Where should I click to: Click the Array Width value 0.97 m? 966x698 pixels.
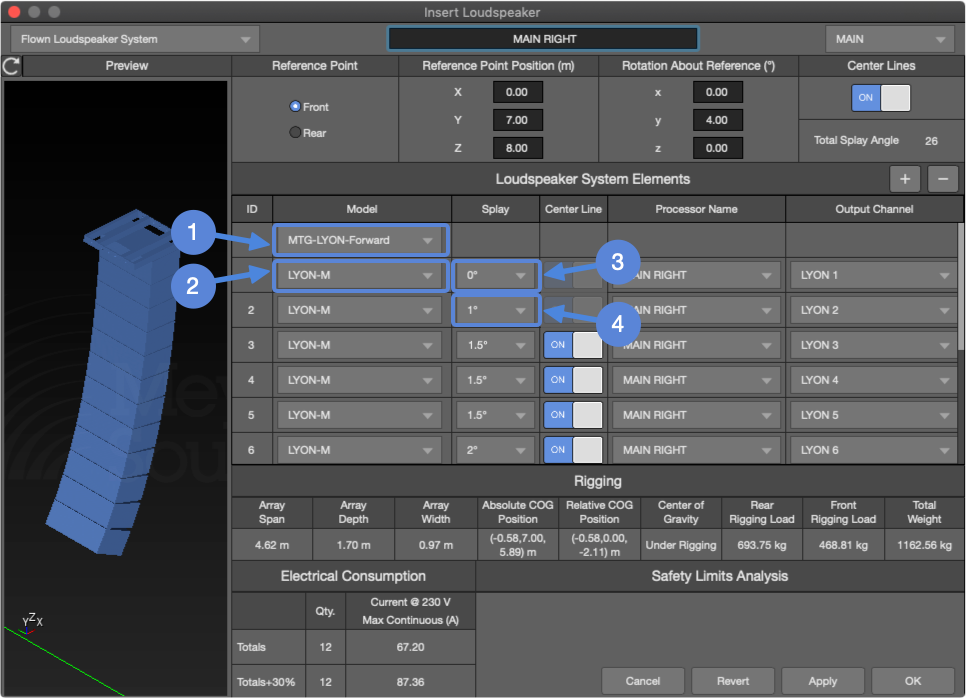(436, 545)
